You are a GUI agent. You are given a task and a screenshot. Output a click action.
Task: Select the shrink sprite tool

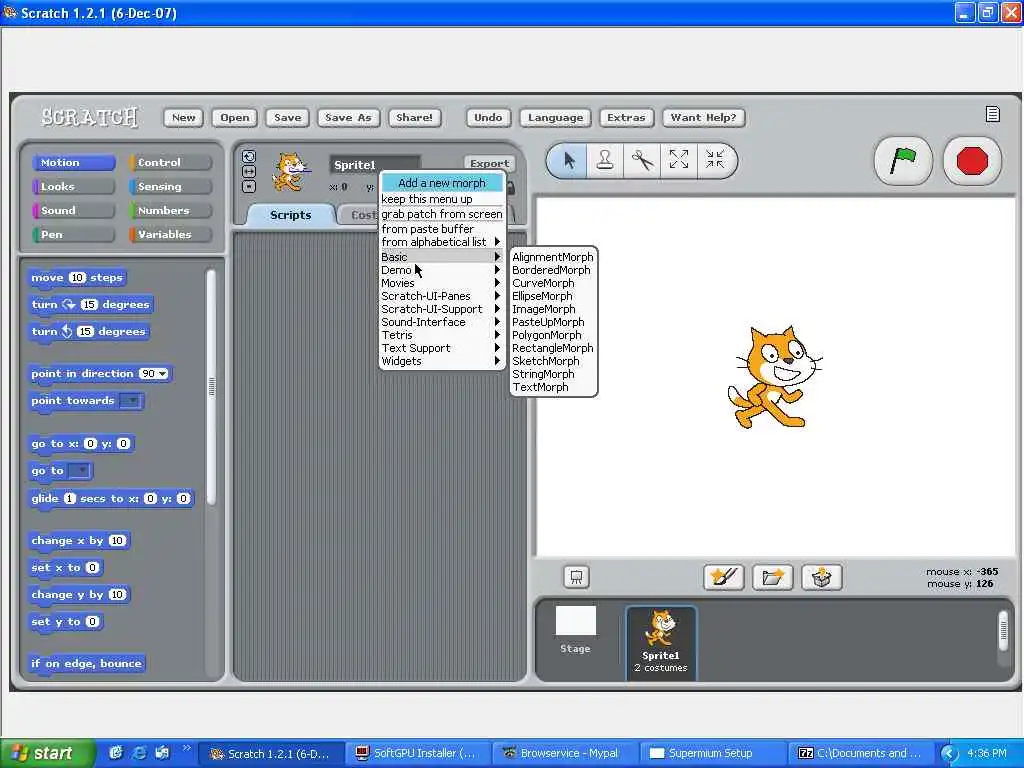click(715, 160)
